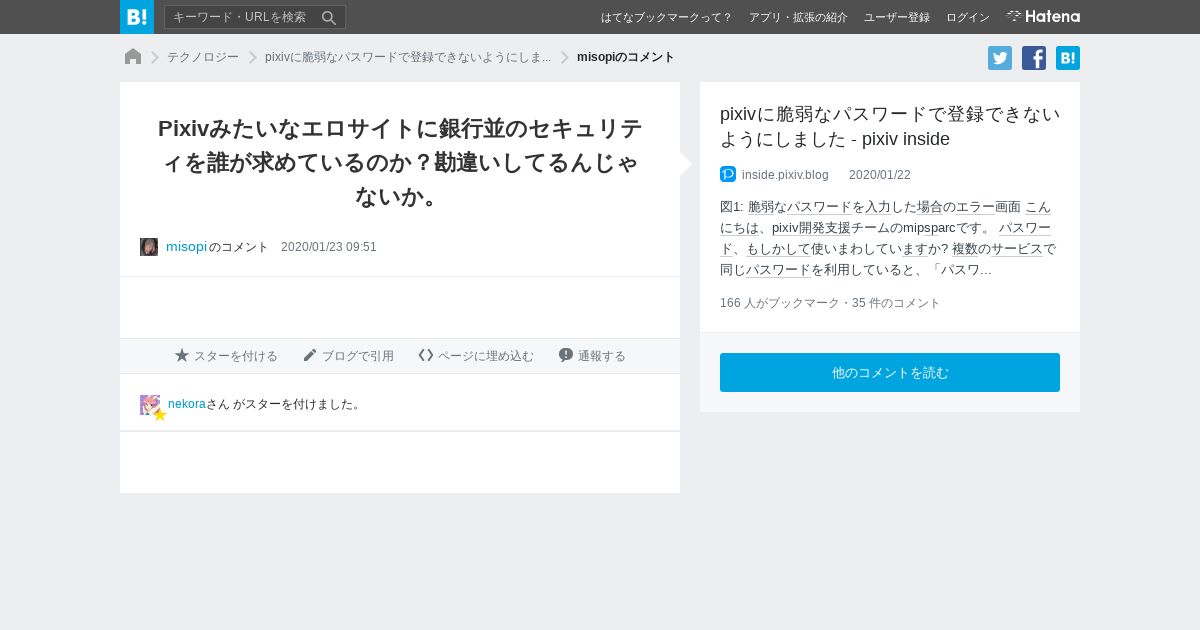The image size is (1200, 630).
Task: Click スターを付ける star button
Action: pyautogui.click(x=227, y=356)
